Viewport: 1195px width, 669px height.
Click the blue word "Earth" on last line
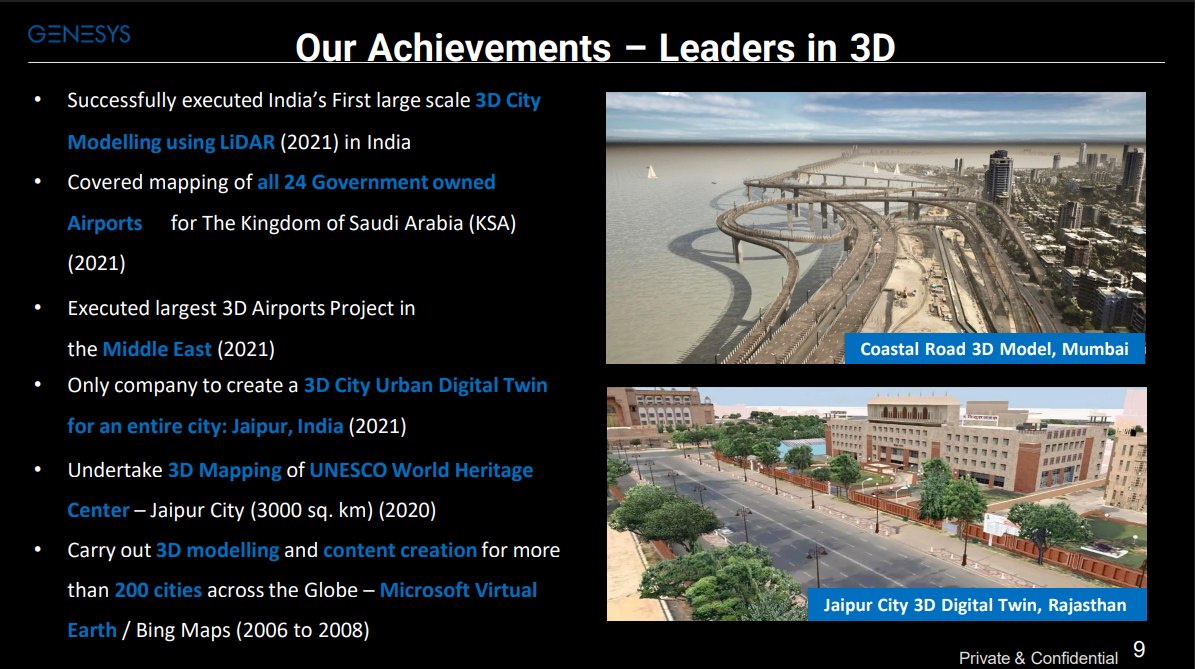pos(92,631)
